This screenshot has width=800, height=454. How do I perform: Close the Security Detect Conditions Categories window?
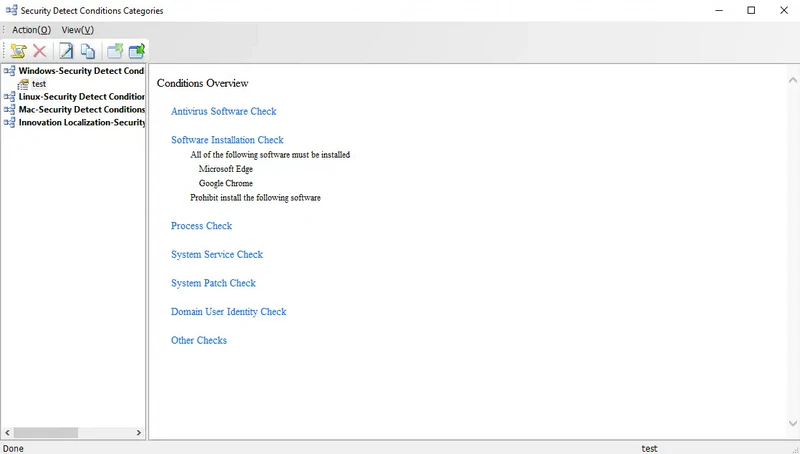(784, 10)
